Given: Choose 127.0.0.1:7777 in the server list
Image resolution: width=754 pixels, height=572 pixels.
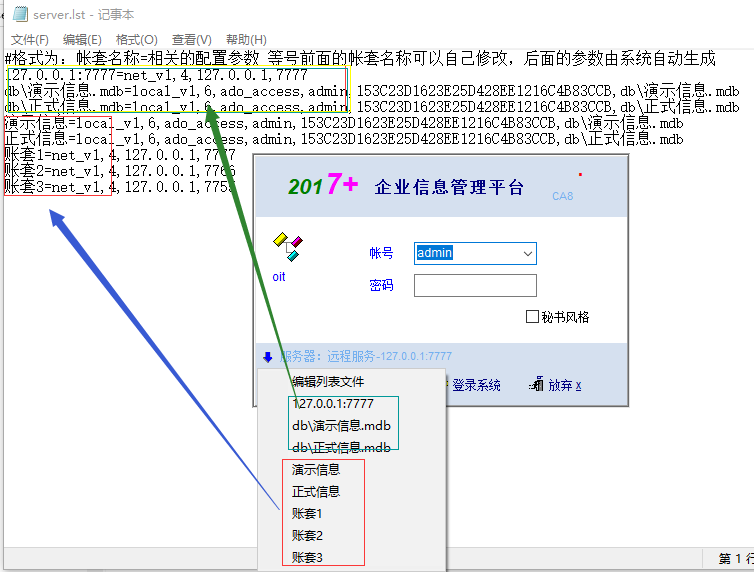Looking at the screenshot, I should pyautogui.click(x=333, y=404).
